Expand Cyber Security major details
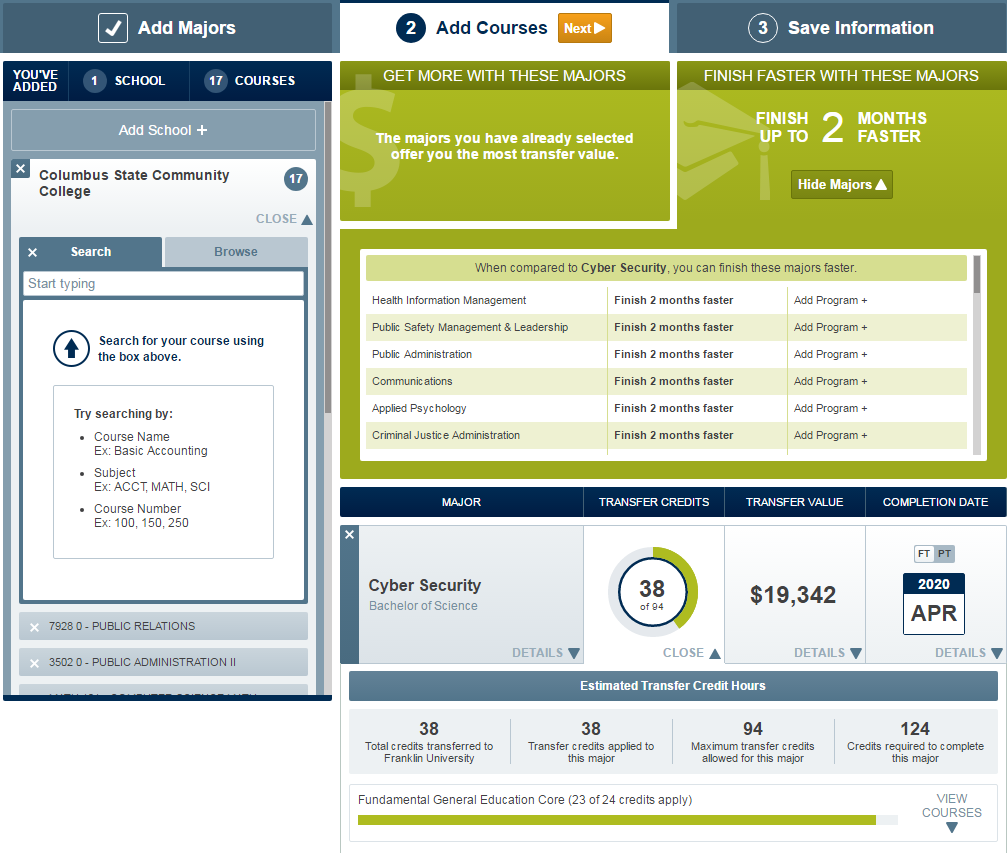Screen dimensions: 1007x853 (546, 653)
